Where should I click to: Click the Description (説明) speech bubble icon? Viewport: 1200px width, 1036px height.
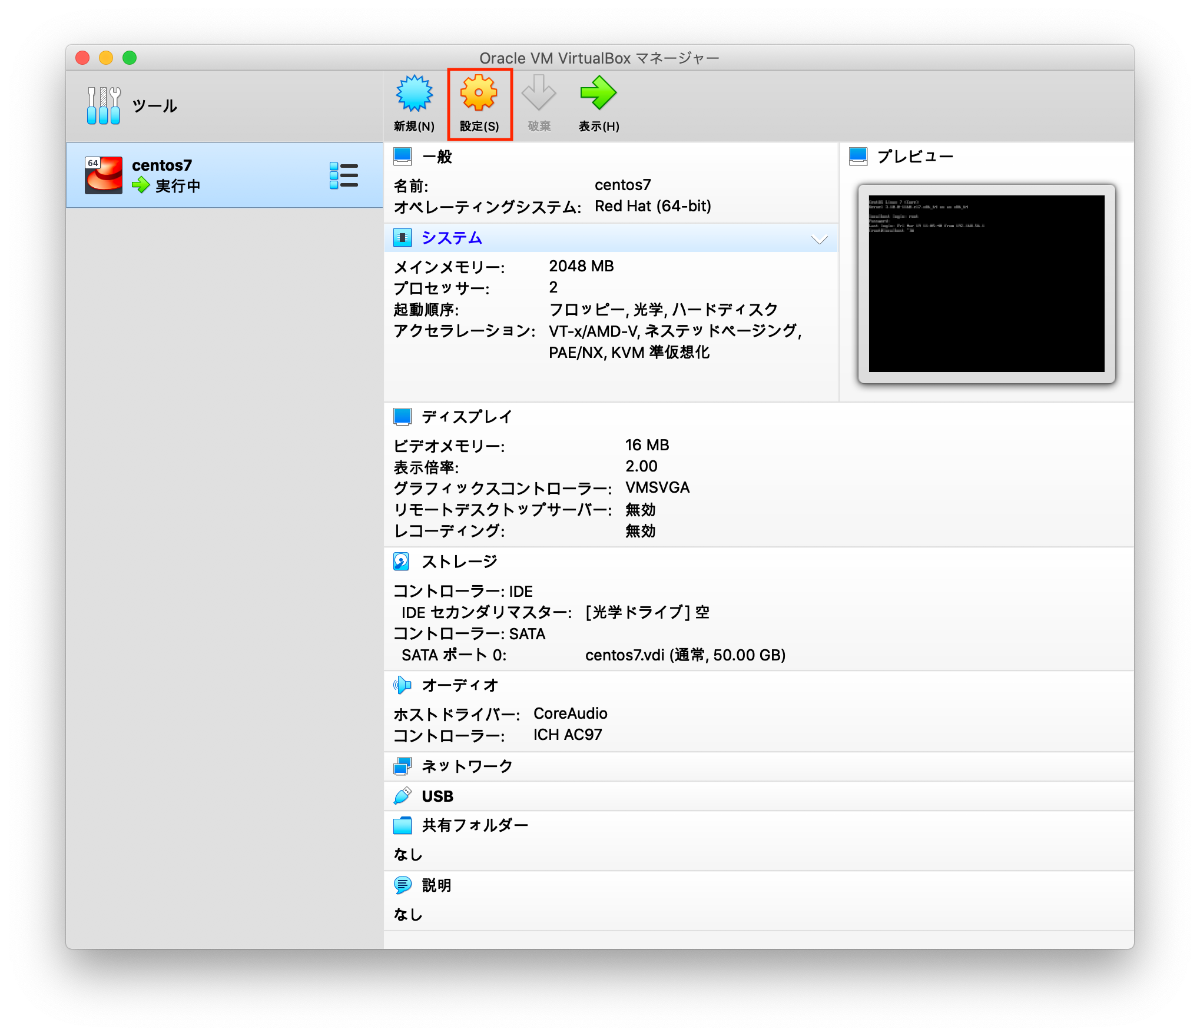(403, 885)
